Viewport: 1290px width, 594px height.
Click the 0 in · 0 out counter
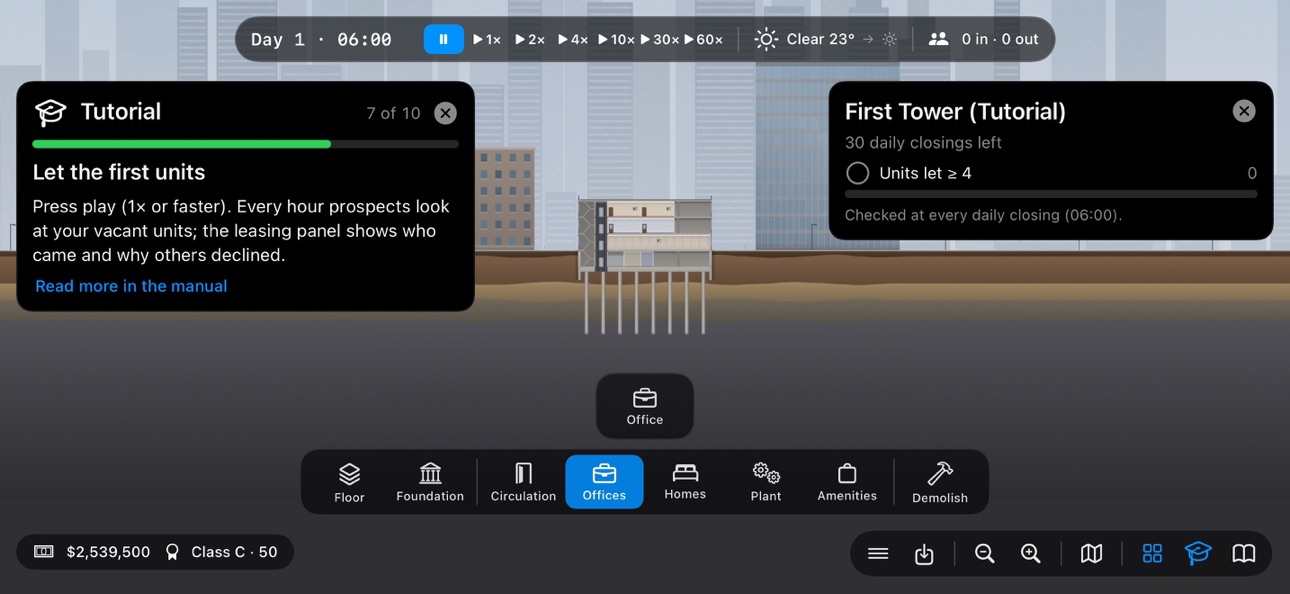1000,40
